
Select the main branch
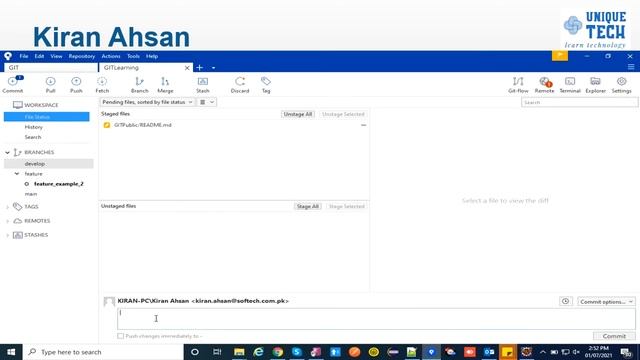coord(31,194)
